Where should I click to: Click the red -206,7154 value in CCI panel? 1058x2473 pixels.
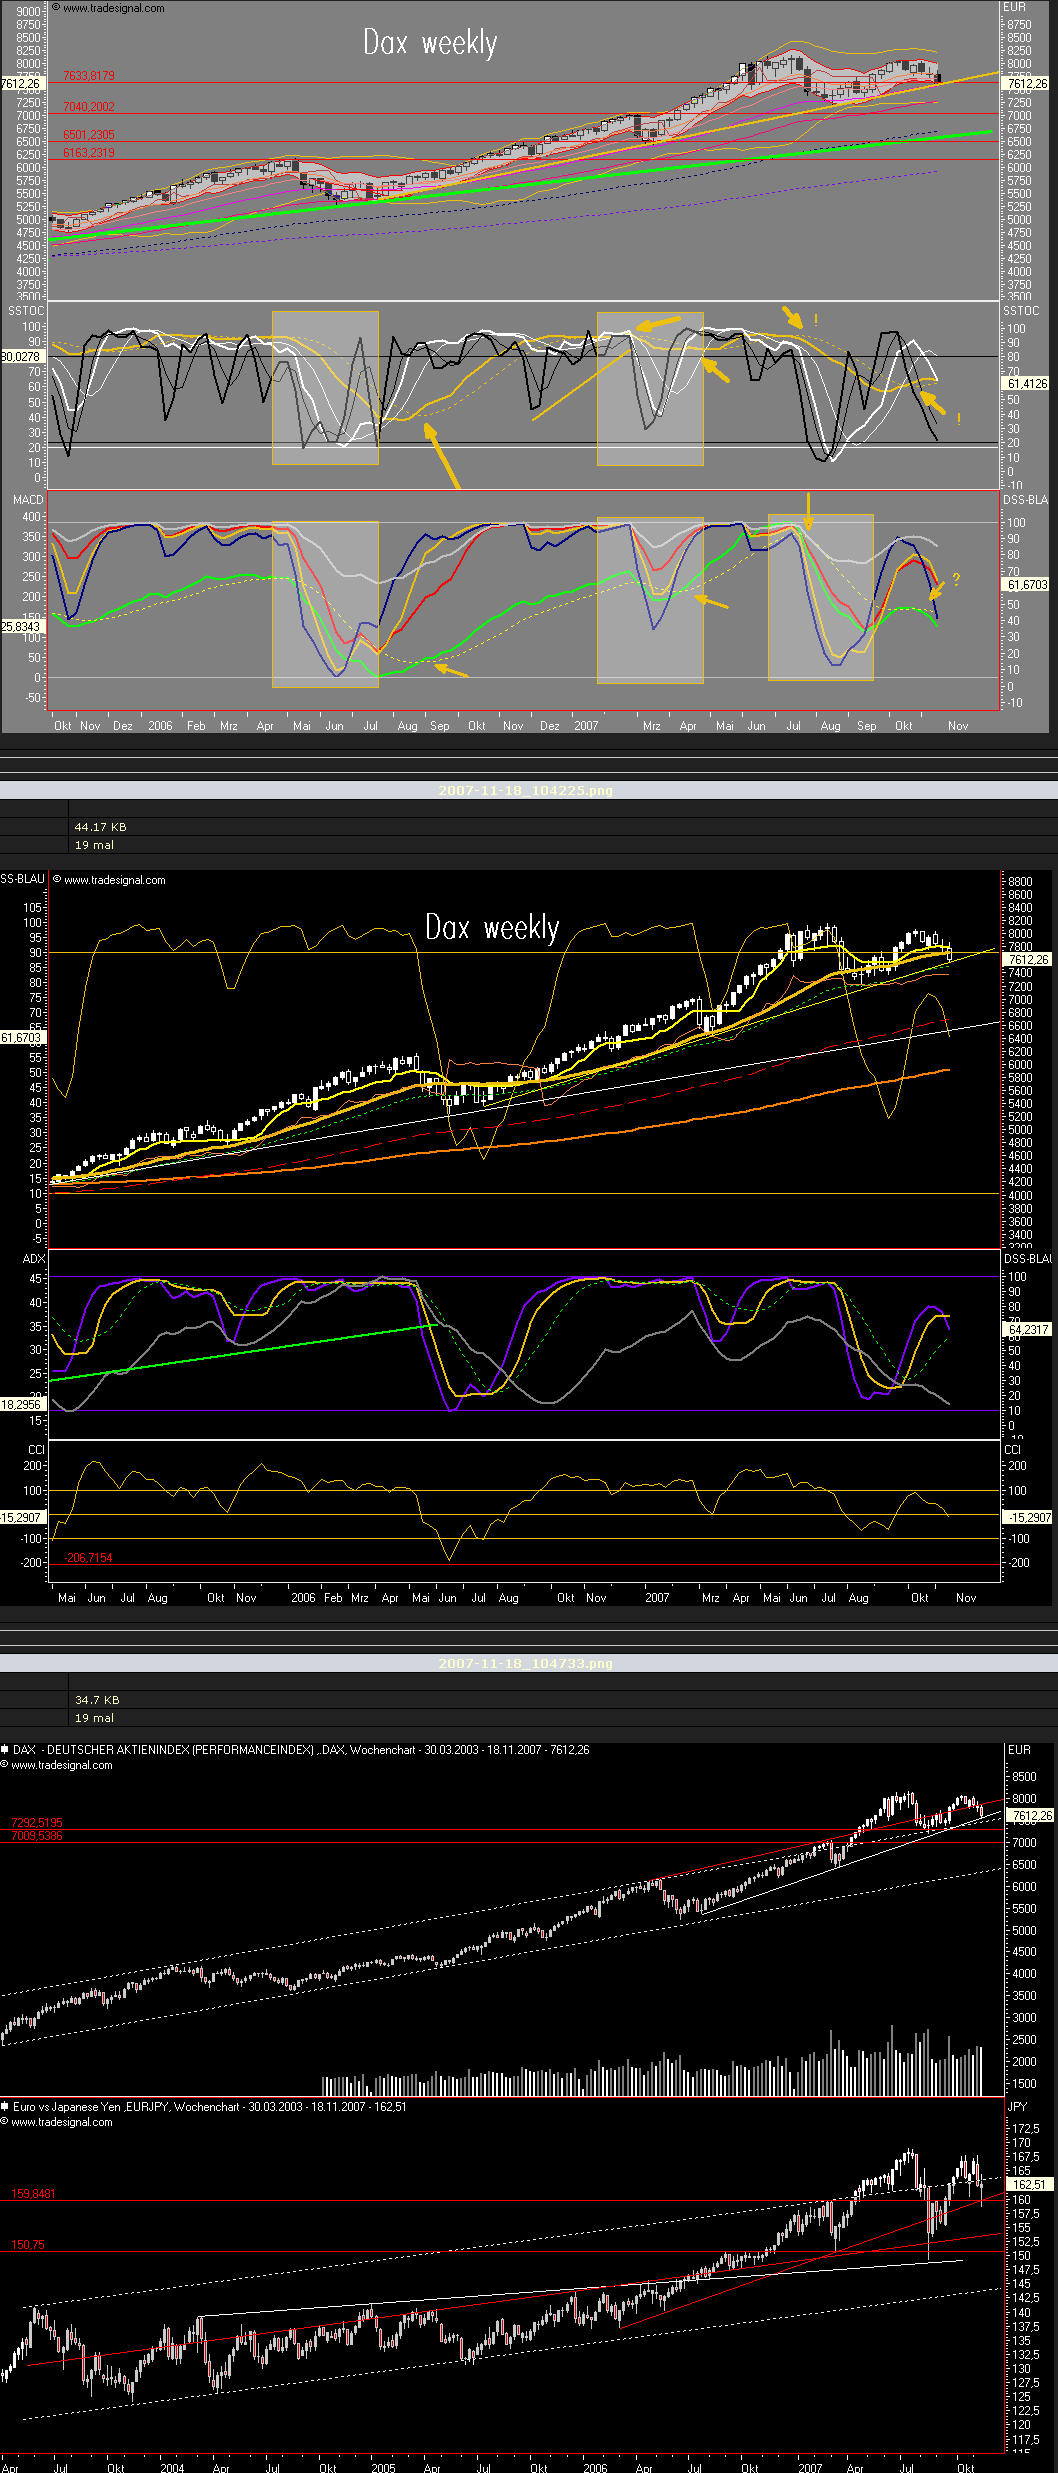[x=89, y=1557]
